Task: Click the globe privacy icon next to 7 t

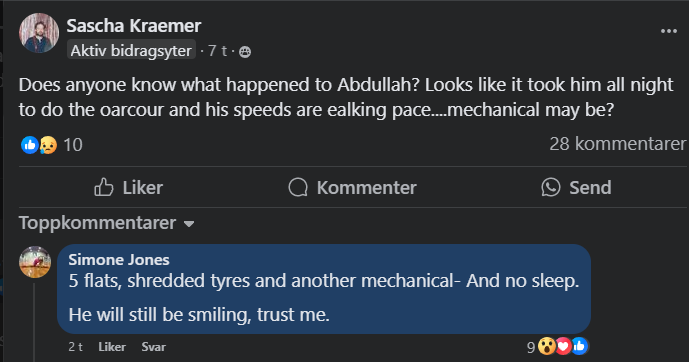Action: [x=245, y=52]
